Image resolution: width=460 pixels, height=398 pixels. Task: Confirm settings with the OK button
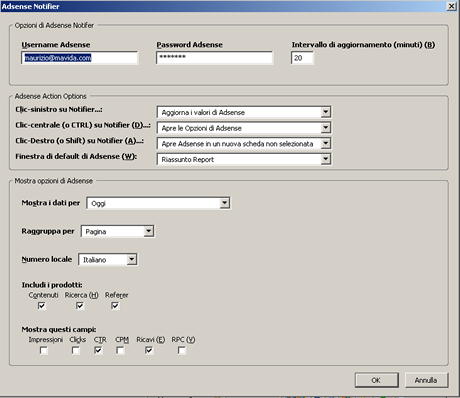coord(377,380)
